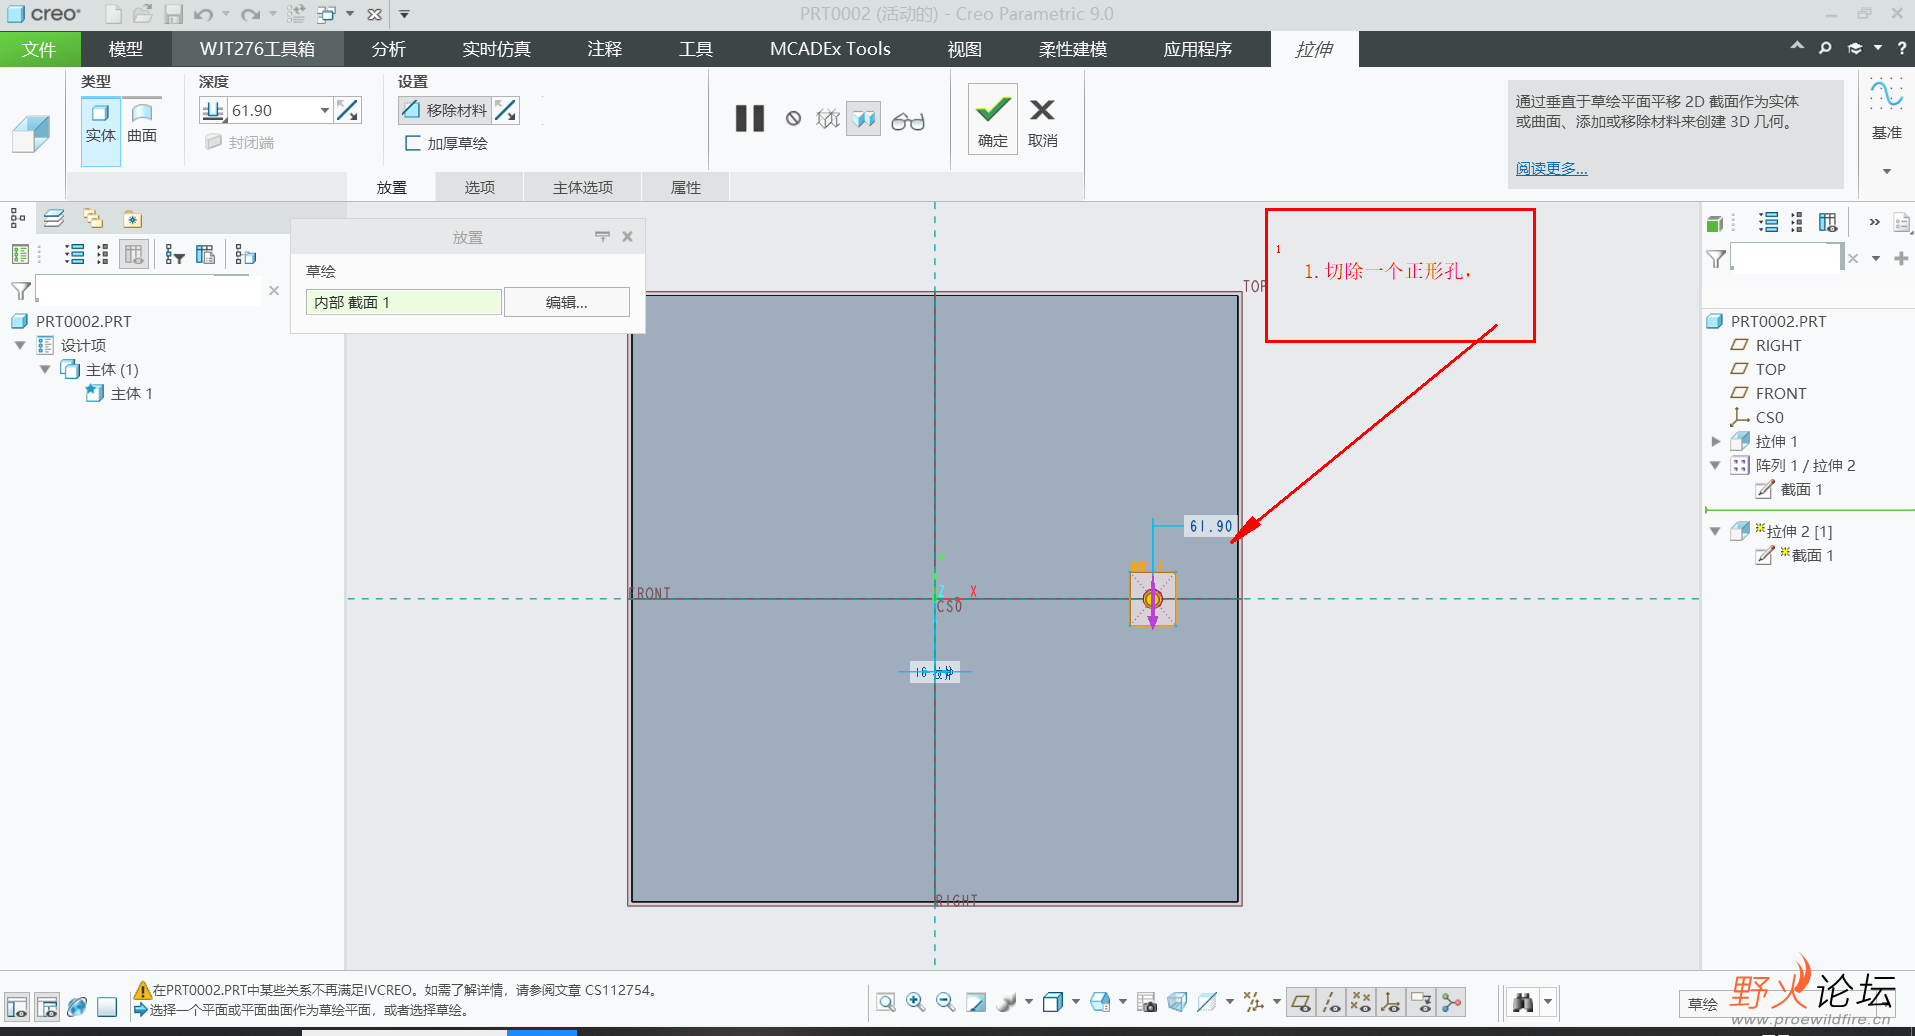The width and height of the screenshot is (1915, 1036).
Task: Click the add plus icon in model tree
Action: [1901, 258]
